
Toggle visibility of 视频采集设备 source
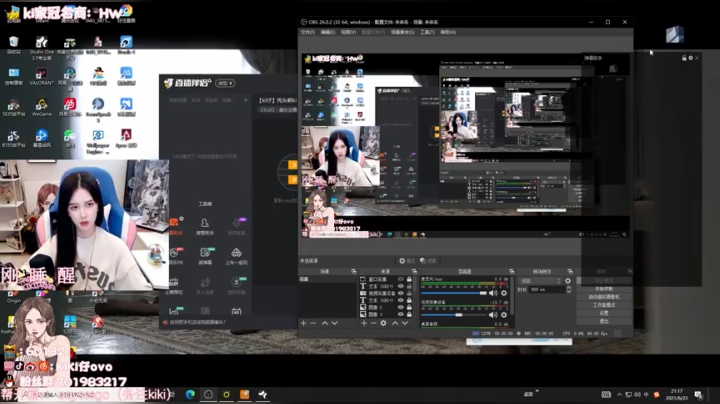(x=400, y=293)
